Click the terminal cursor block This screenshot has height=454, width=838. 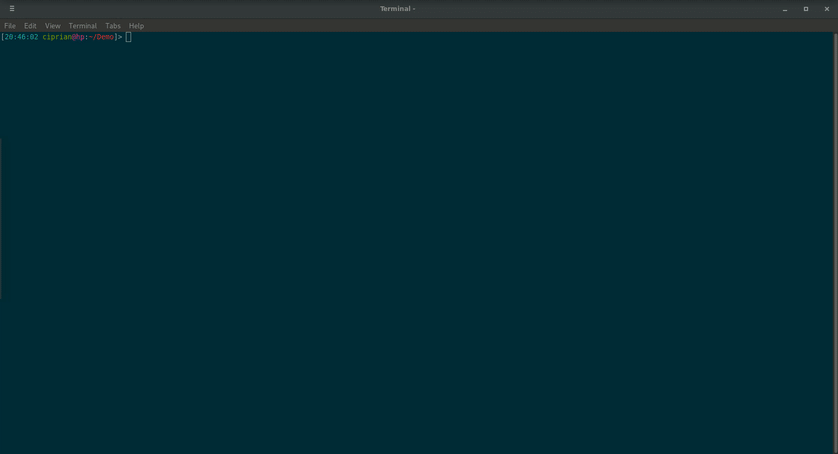[128, 37]
